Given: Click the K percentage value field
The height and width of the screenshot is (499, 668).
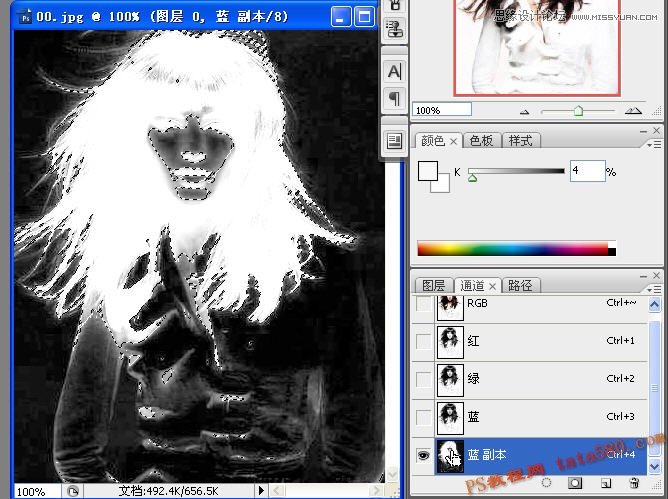Looking at the screenshot, I should (x=587, y=171).
